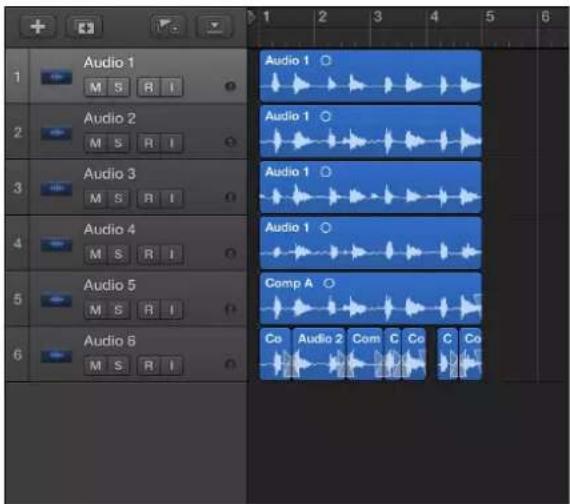The width and height of the screenshot is (570, 504).
Task: Click the duplicate track button
Action: pos(84,27)
